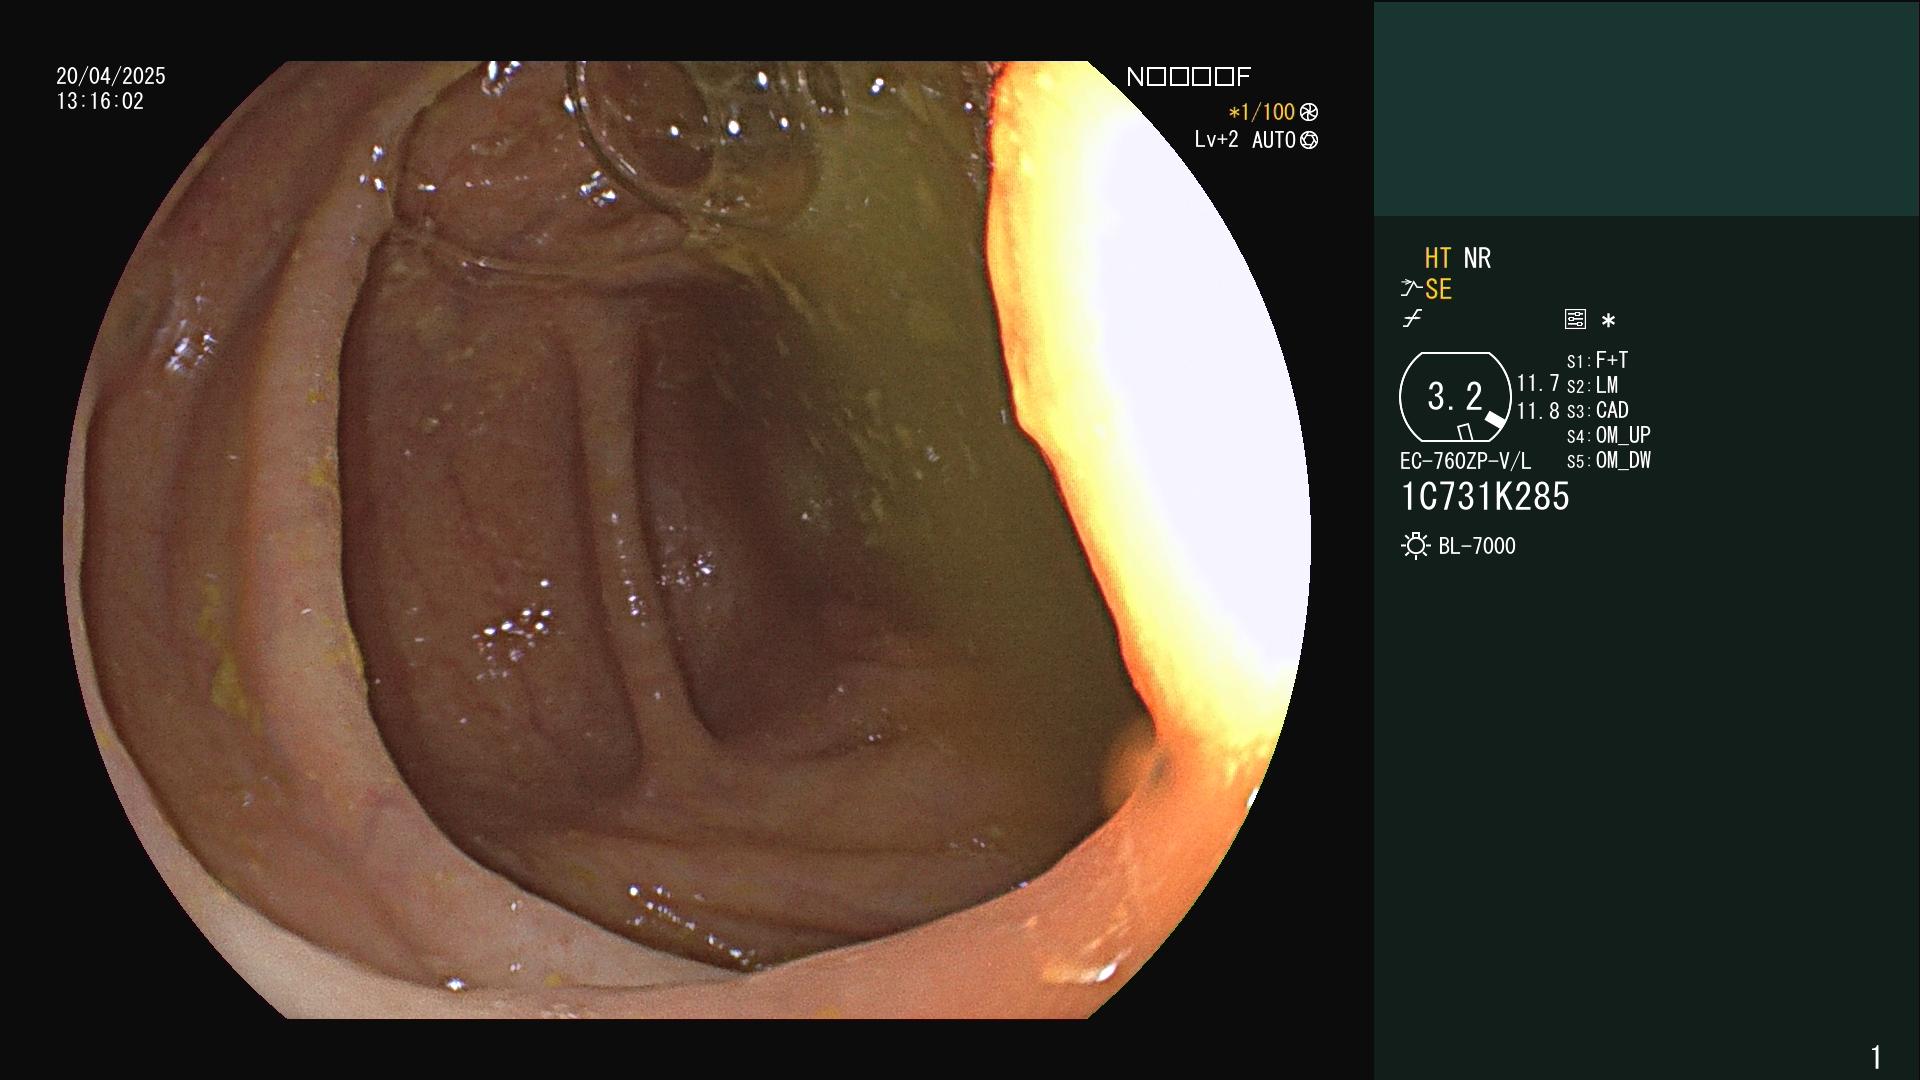The image size is (1920, 1080).
Task: Click the AUTO iris mode icon
Action: point(1309,141)
